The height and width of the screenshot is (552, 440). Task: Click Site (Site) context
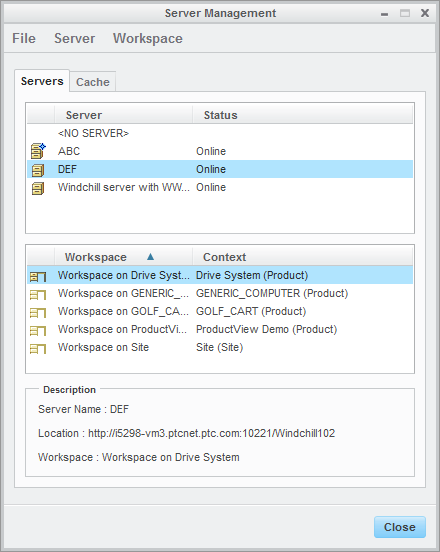[x=220, y=347]
